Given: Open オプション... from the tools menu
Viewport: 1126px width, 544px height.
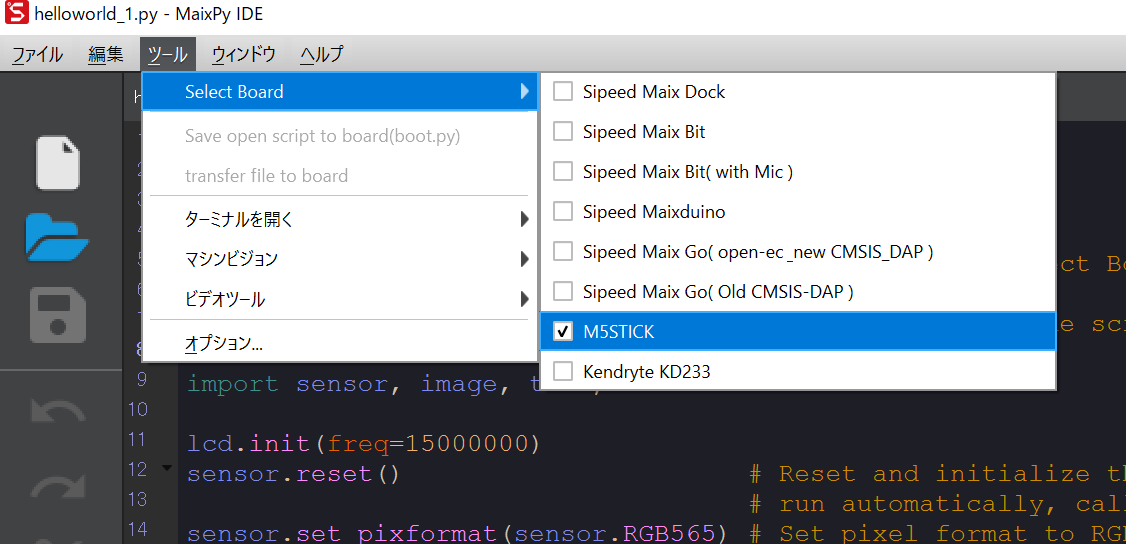Looking at the screenshot, I should coord(224,343).
